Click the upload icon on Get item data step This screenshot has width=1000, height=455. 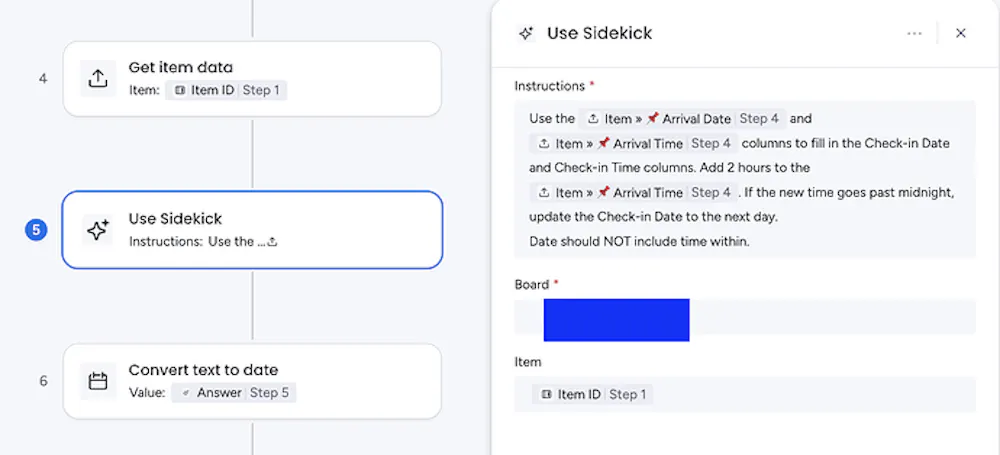point(98,78)
